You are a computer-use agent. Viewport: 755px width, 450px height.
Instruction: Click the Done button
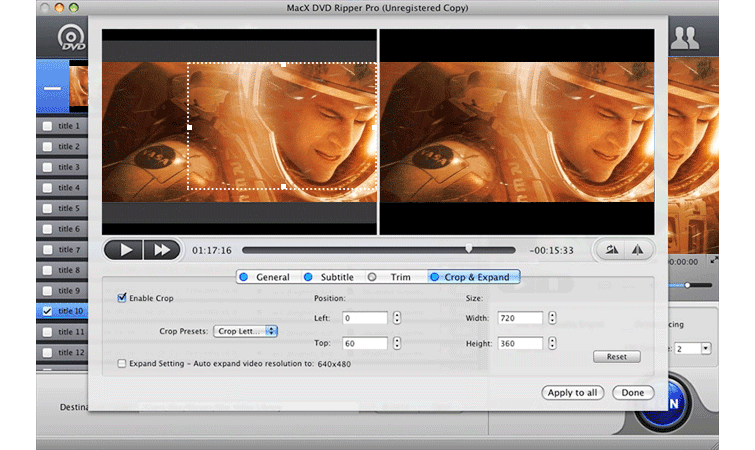pos(633,393)
